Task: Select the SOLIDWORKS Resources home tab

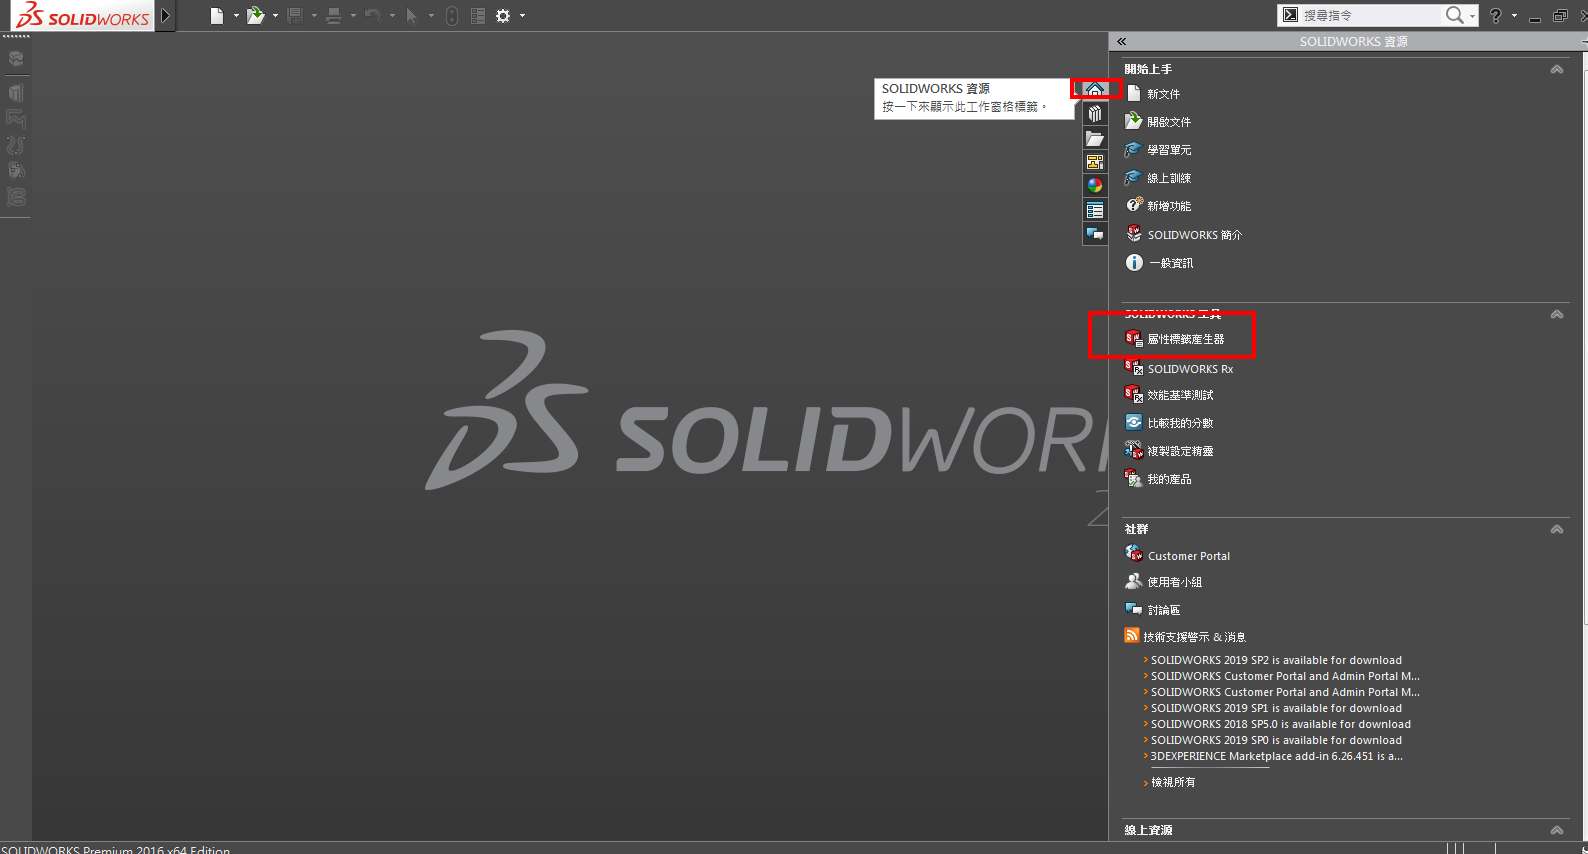Action: [x=1095, y=90]
